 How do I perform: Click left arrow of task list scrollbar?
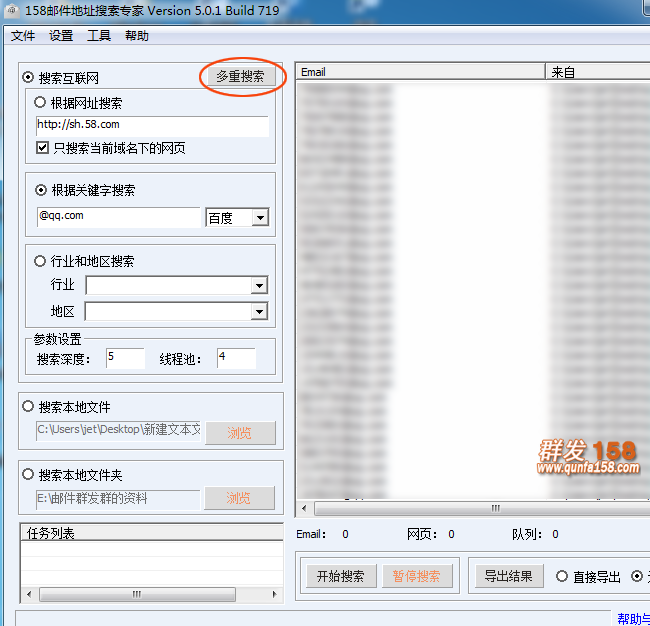(29, 594)
